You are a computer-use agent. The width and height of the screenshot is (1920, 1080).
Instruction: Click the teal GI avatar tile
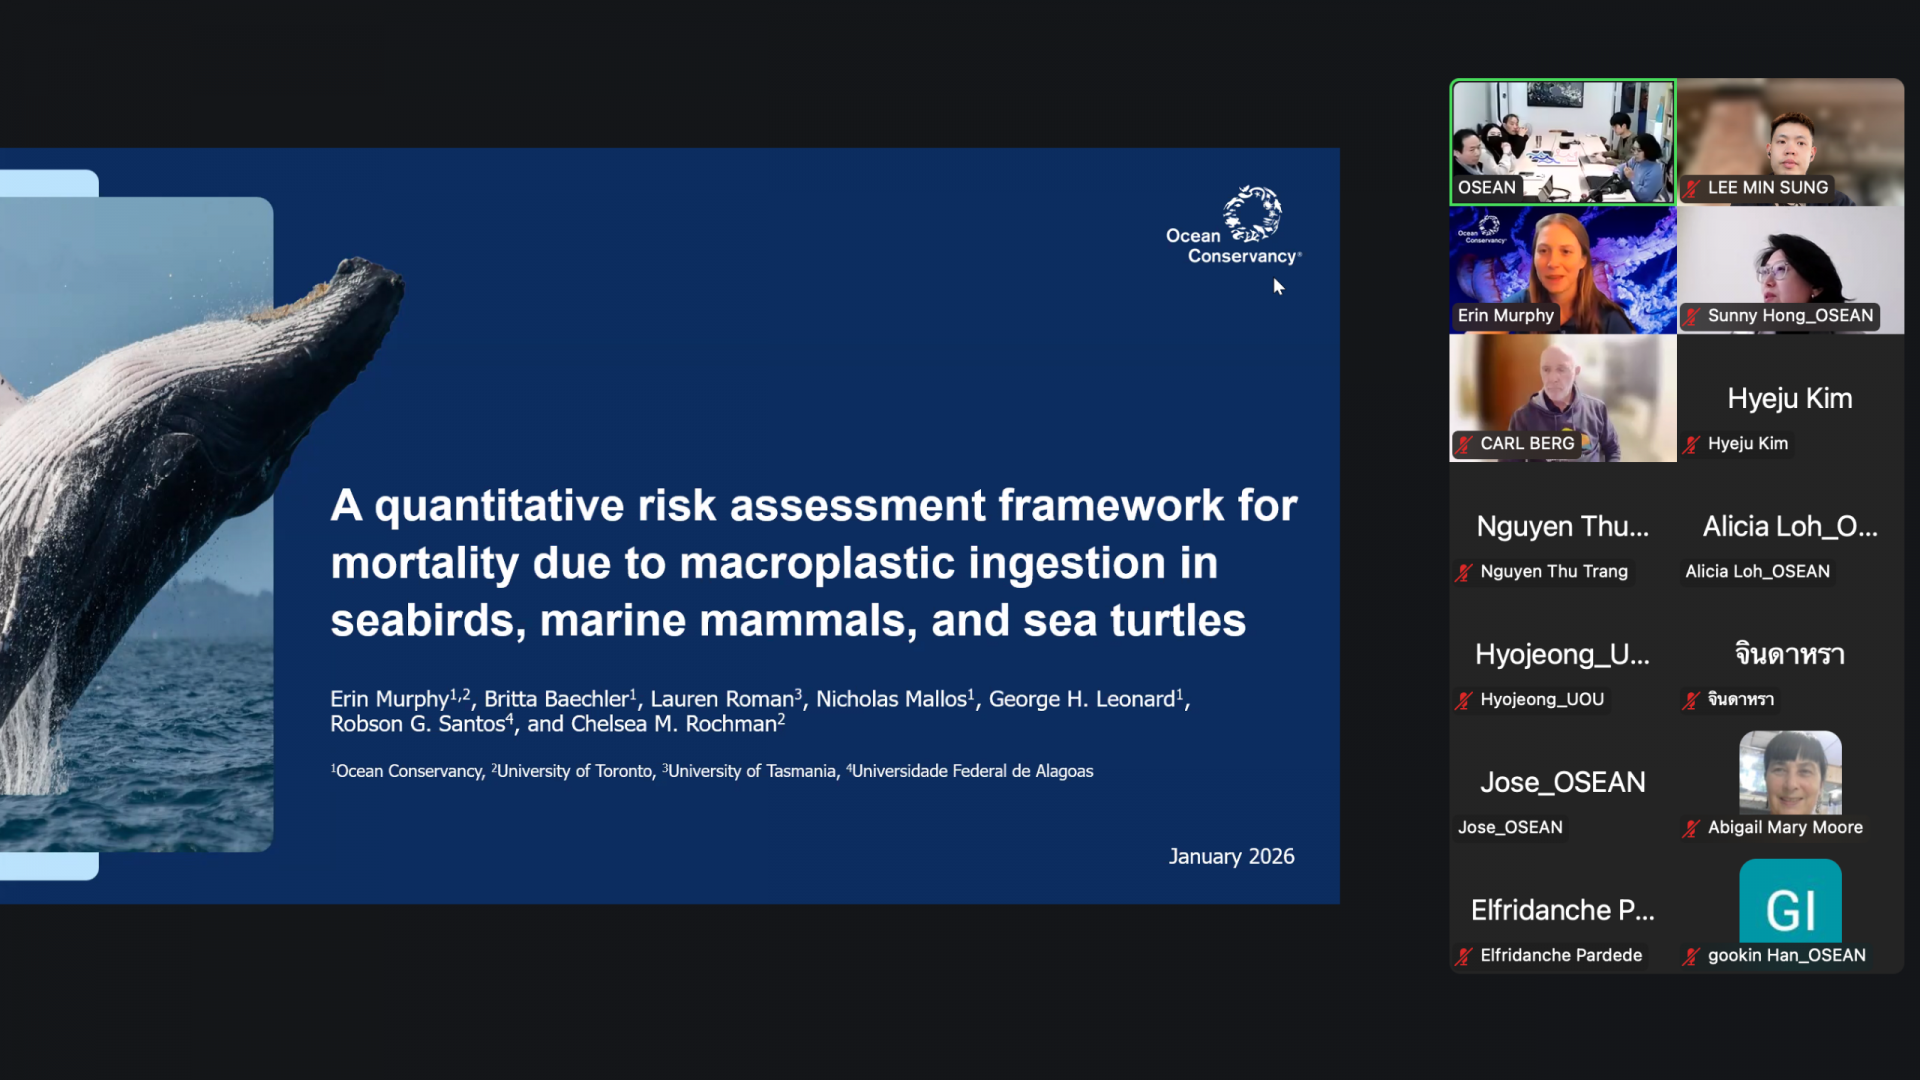1790,902
